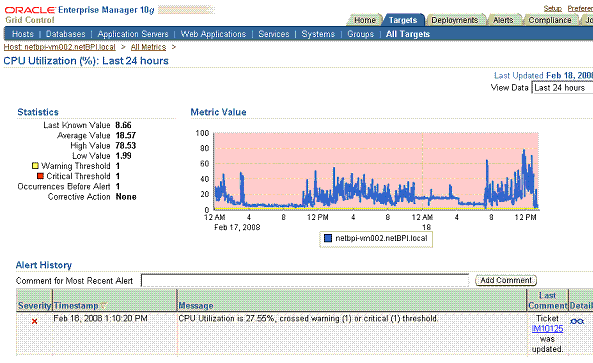Go to the Systems subtab
This screenshot has width=593, height=363.
[318, 34]
